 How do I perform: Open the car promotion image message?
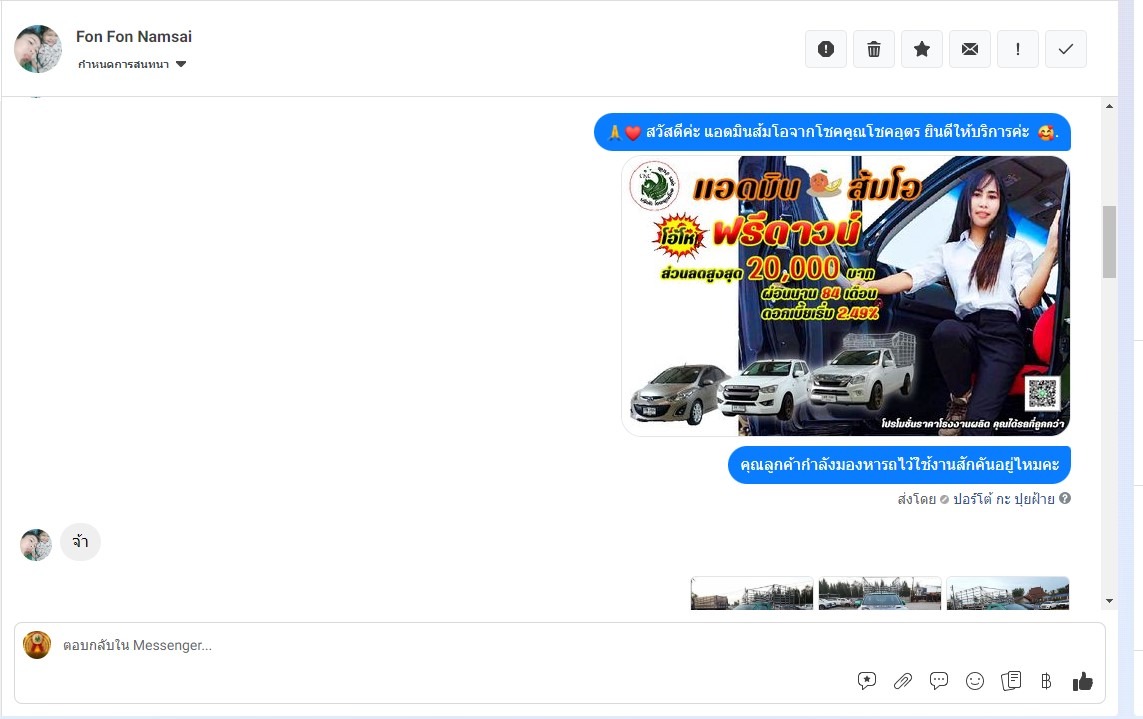pyautogui.click(x=846, y=296)
